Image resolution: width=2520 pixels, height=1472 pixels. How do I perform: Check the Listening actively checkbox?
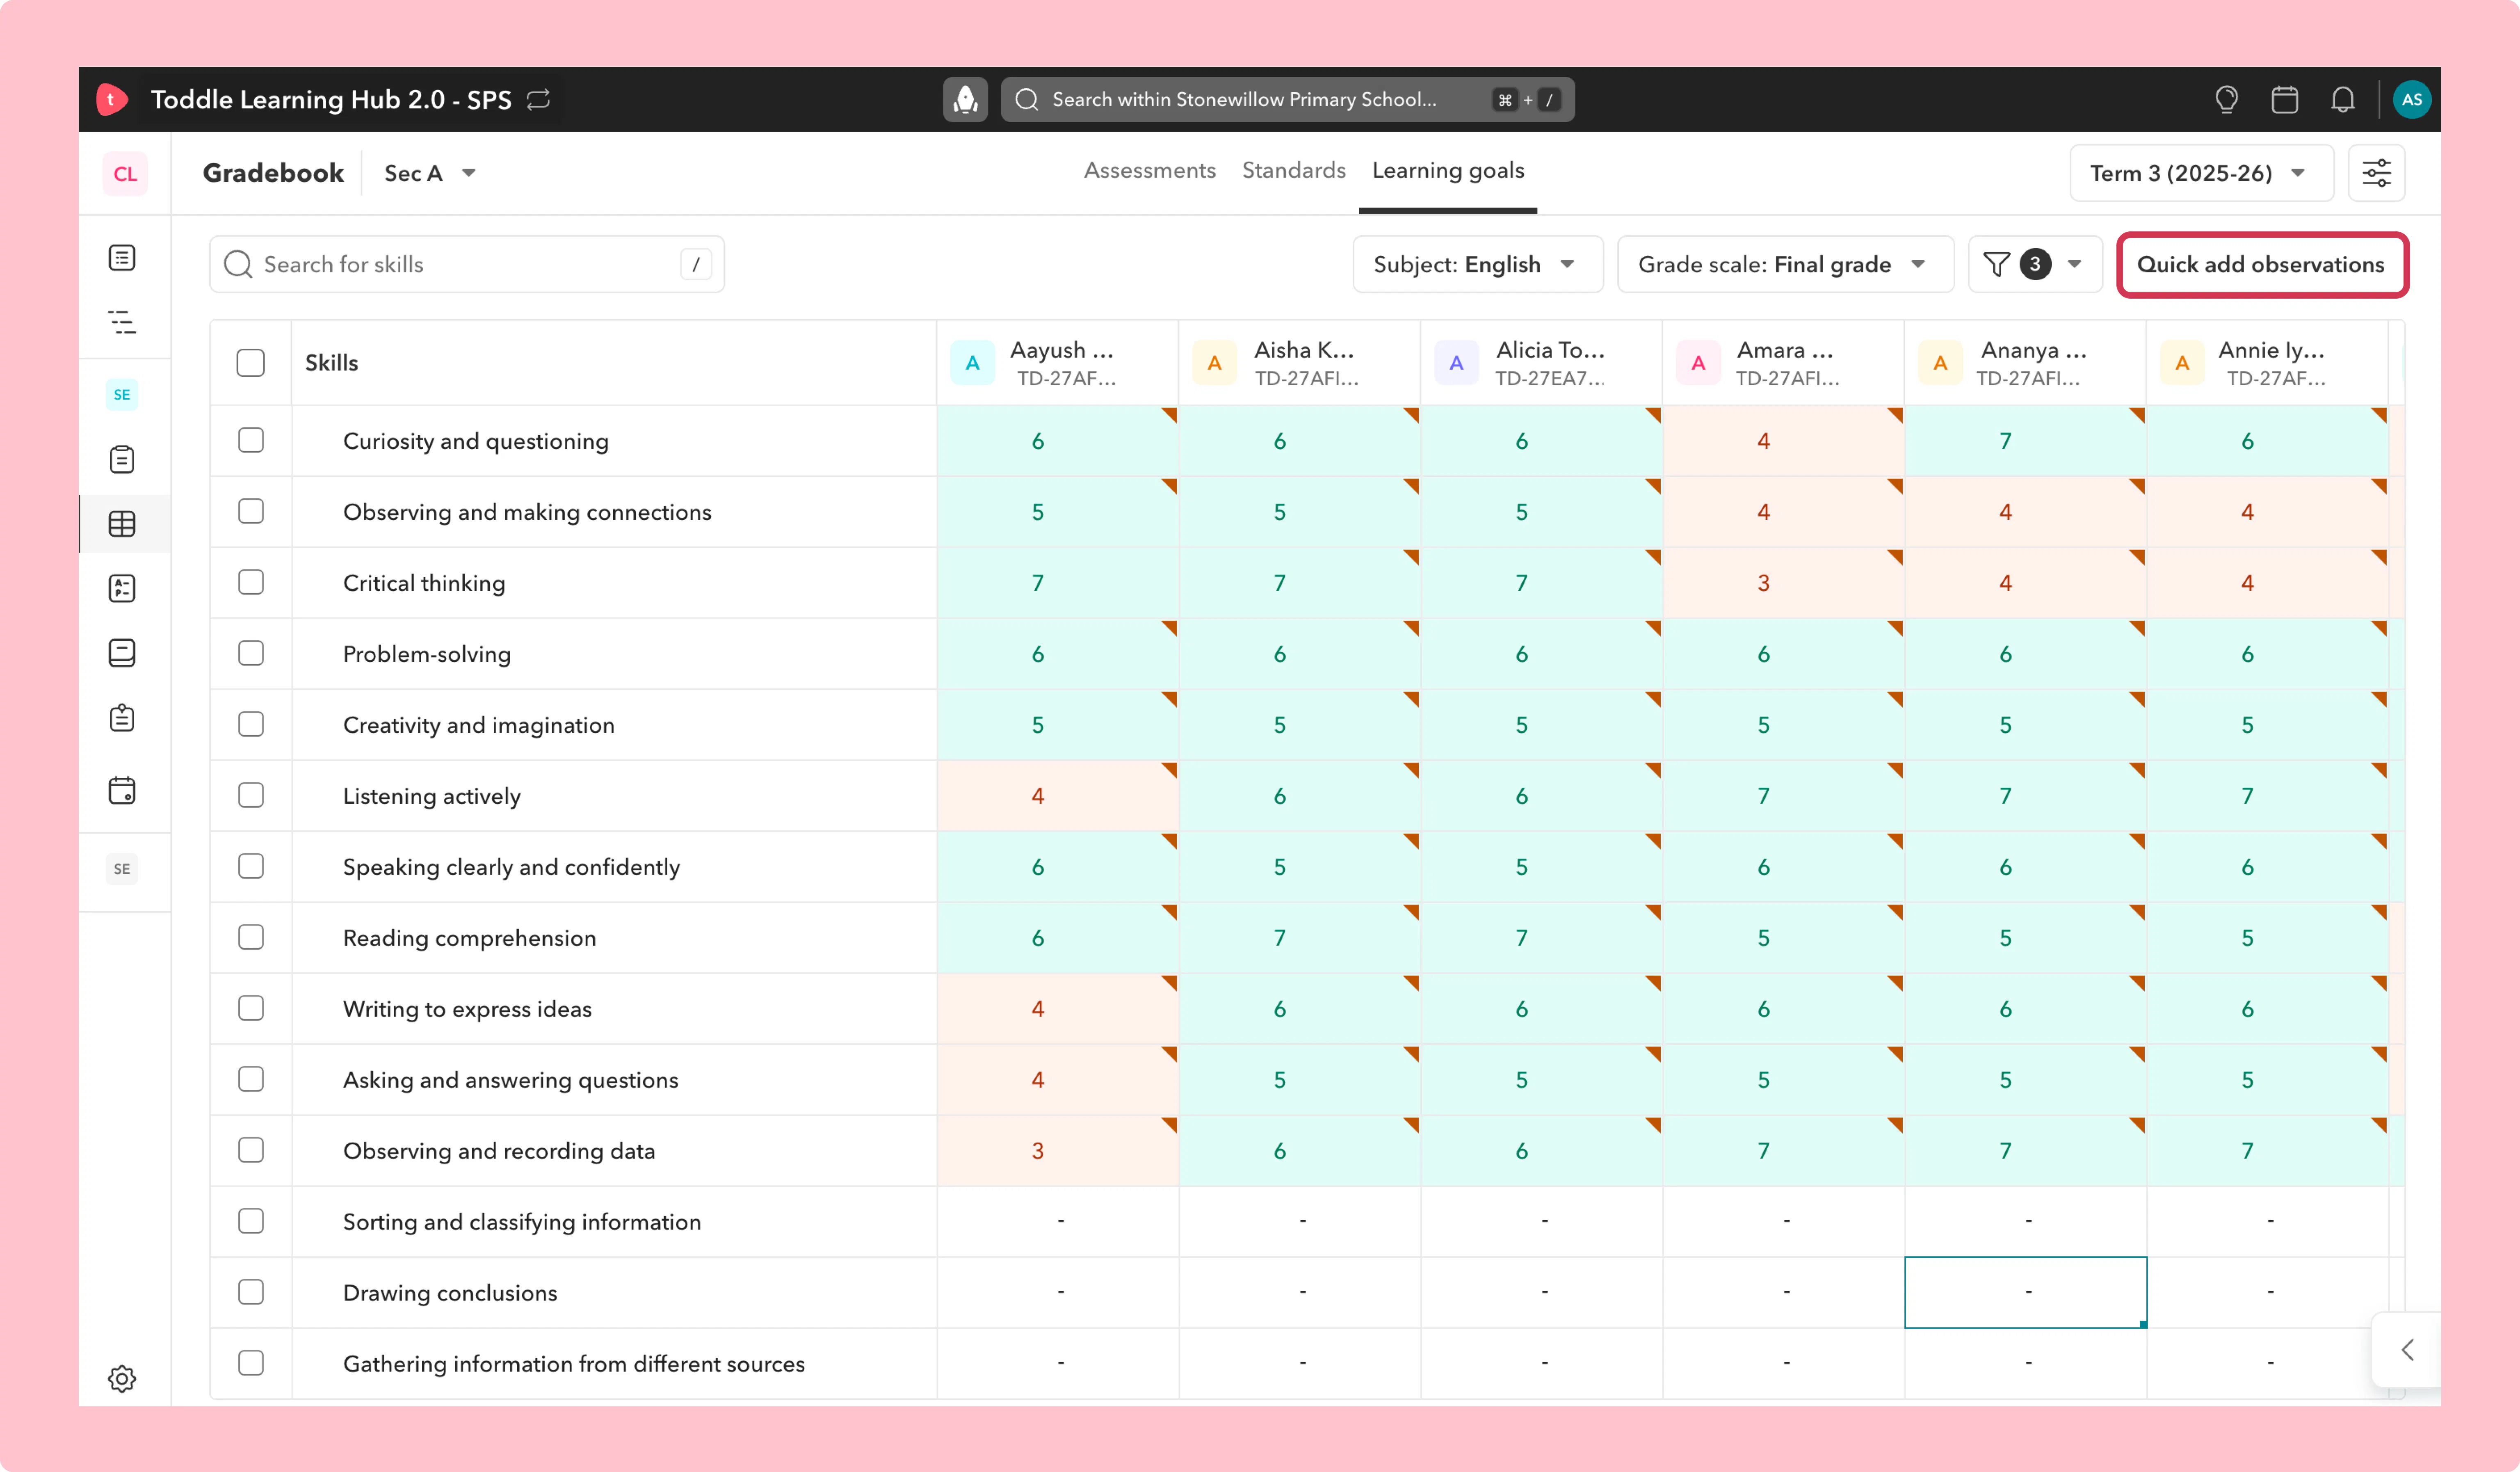coord(251,795)
